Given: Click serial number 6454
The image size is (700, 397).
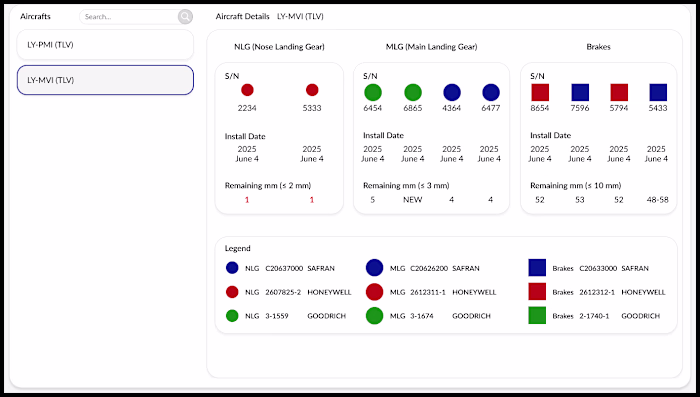Looking at the screenshot, I should pyautogui.click(x=373, y=108).
